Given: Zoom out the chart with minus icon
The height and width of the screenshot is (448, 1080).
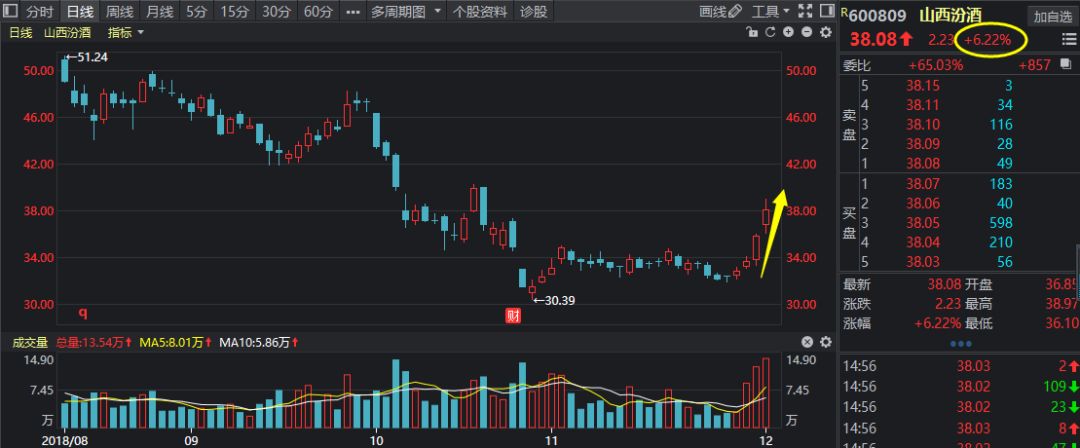Looking at the screenshot, I should tap(807, 32).
